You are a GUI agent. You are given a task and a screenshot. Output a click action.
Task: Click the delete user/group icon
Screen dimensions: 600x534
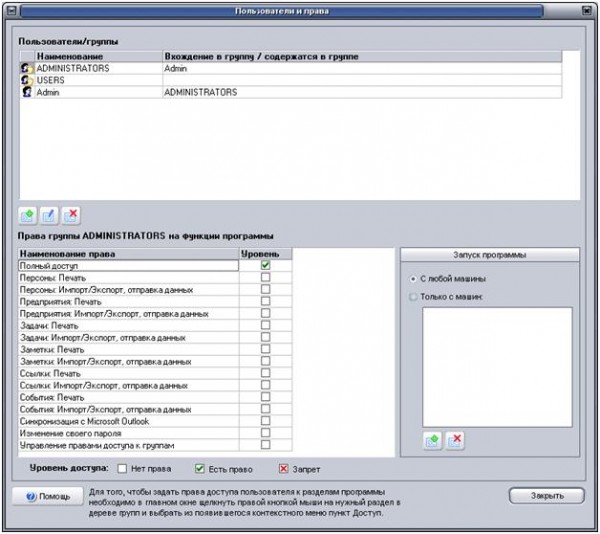[x=71, y=216]
